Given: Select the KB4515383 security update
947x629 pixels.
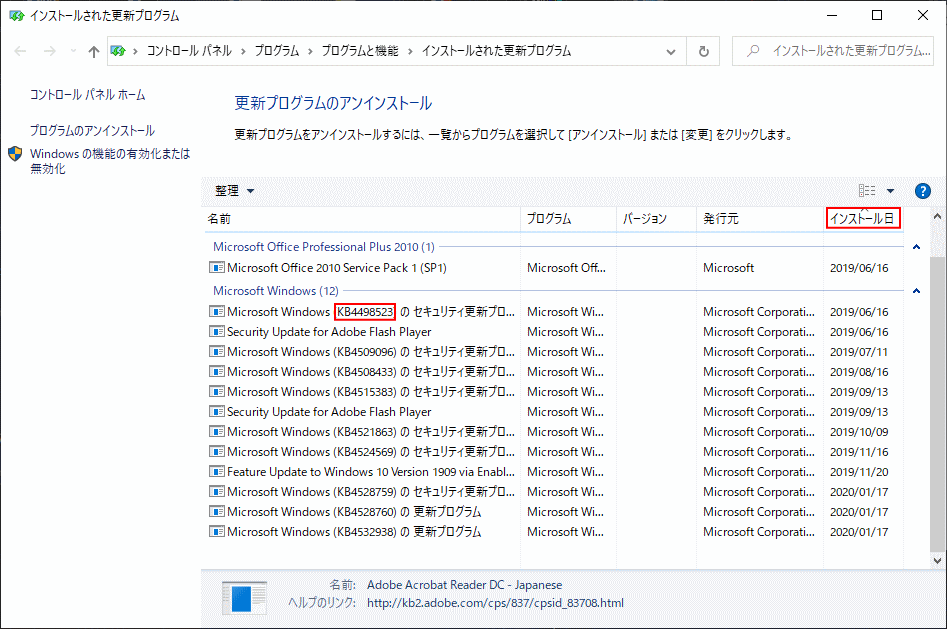Looking at the screenshot, I should pos(371,392).
